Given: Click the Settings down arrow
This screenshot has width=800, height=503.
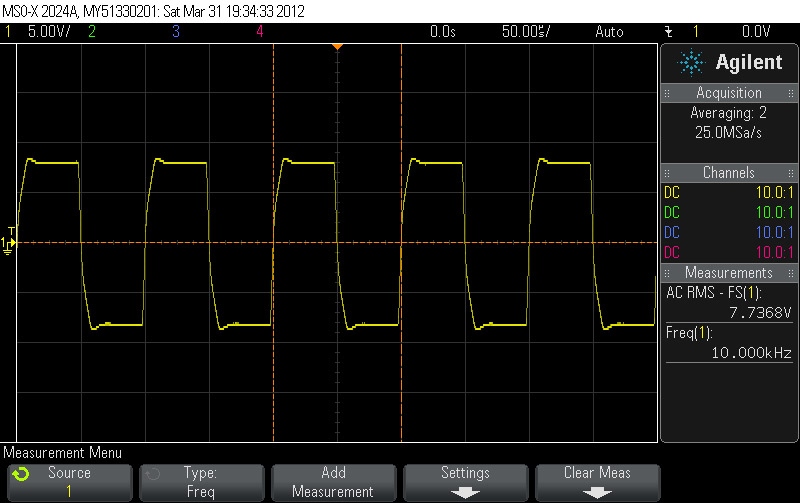Looking at the screenshot, I should click(x=465, y=493).
